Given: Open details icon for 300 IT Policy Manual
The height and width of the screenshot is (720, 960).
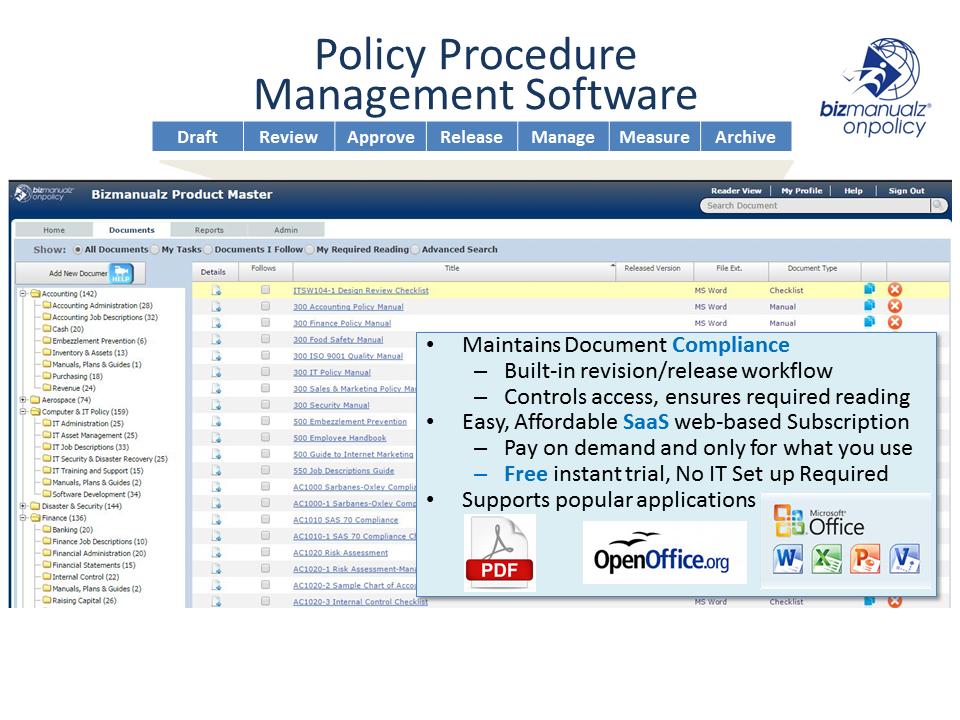Looking at the screenshot, I should click(x=216, y=372).
